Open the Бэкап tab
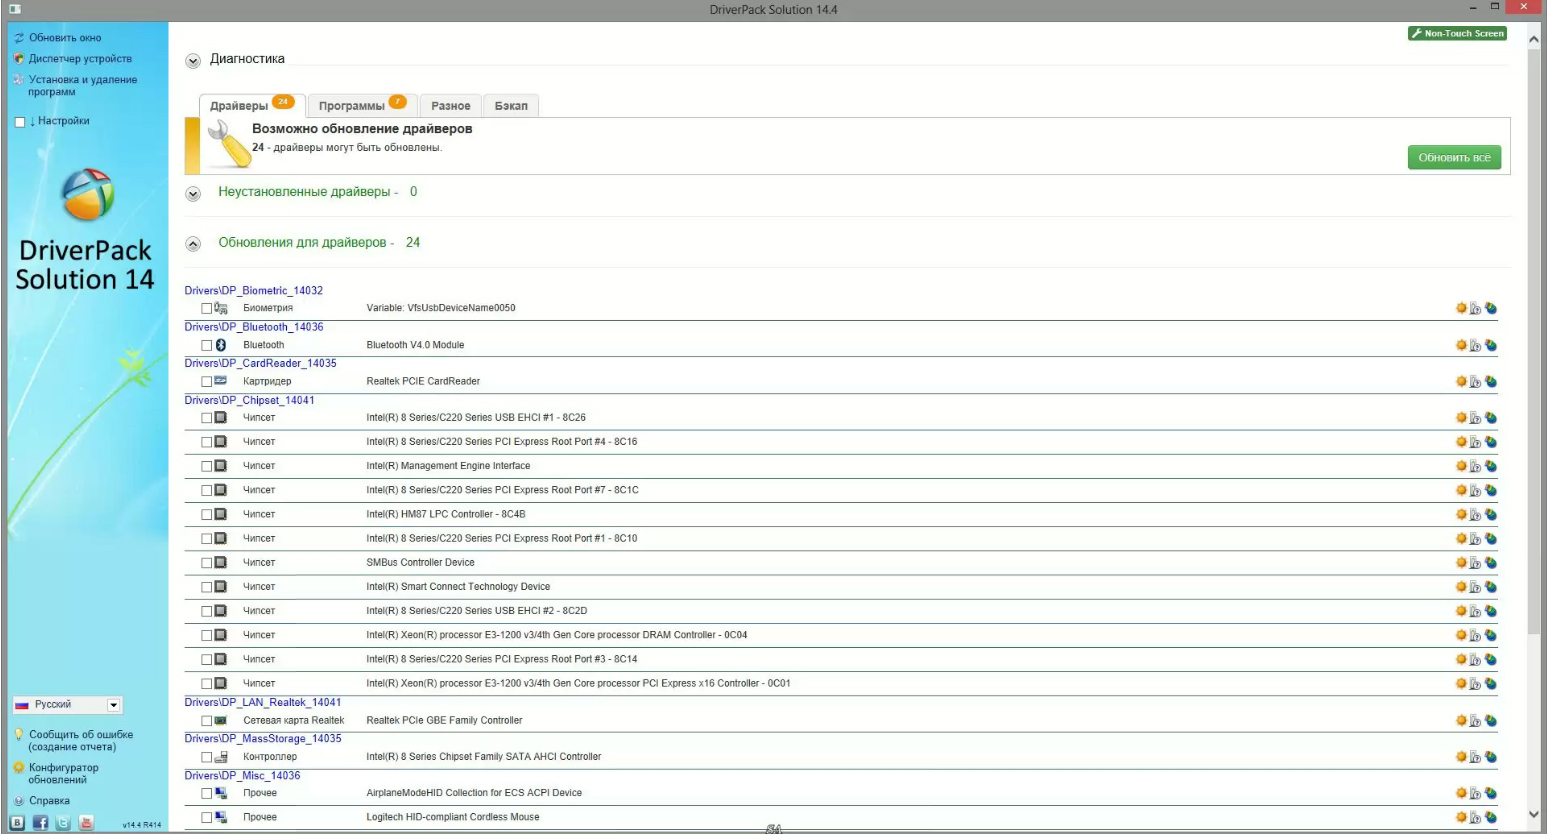 (511, 104)
